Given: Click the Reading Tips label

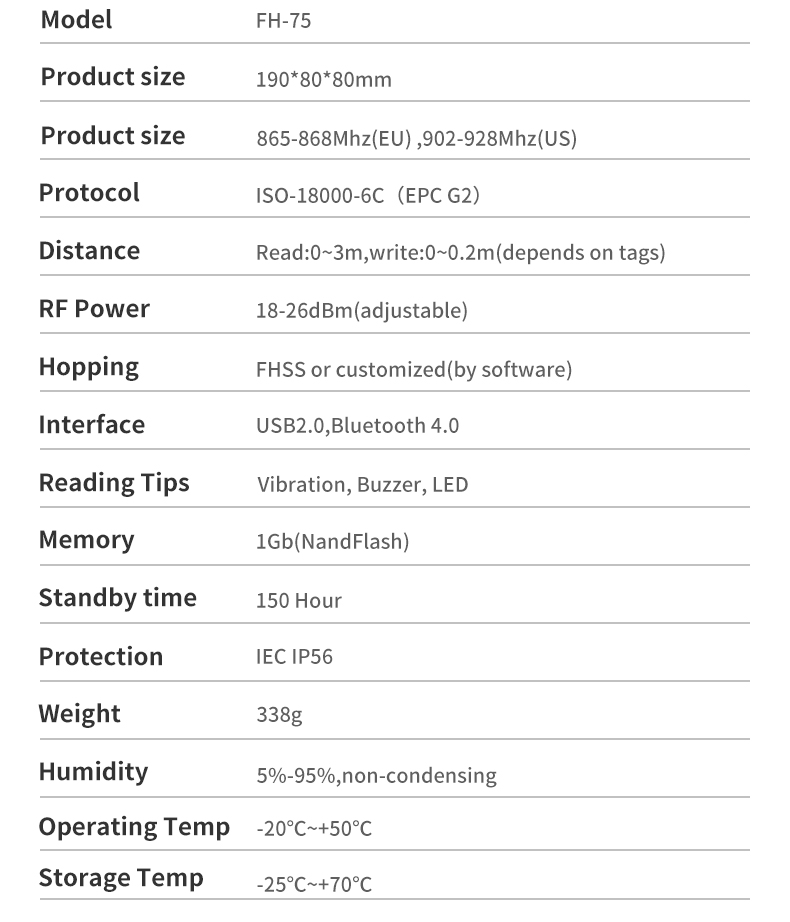Looking at the screenshot, I should click(114, 483).
